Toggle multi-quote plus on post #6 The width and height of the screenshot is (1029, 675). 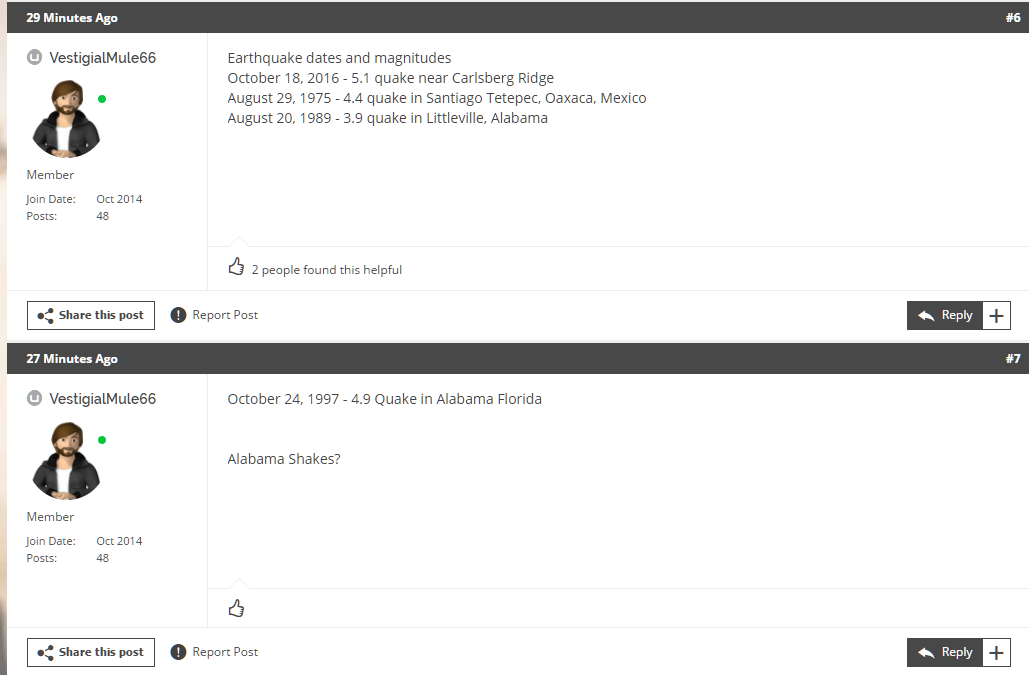point(996,316)
